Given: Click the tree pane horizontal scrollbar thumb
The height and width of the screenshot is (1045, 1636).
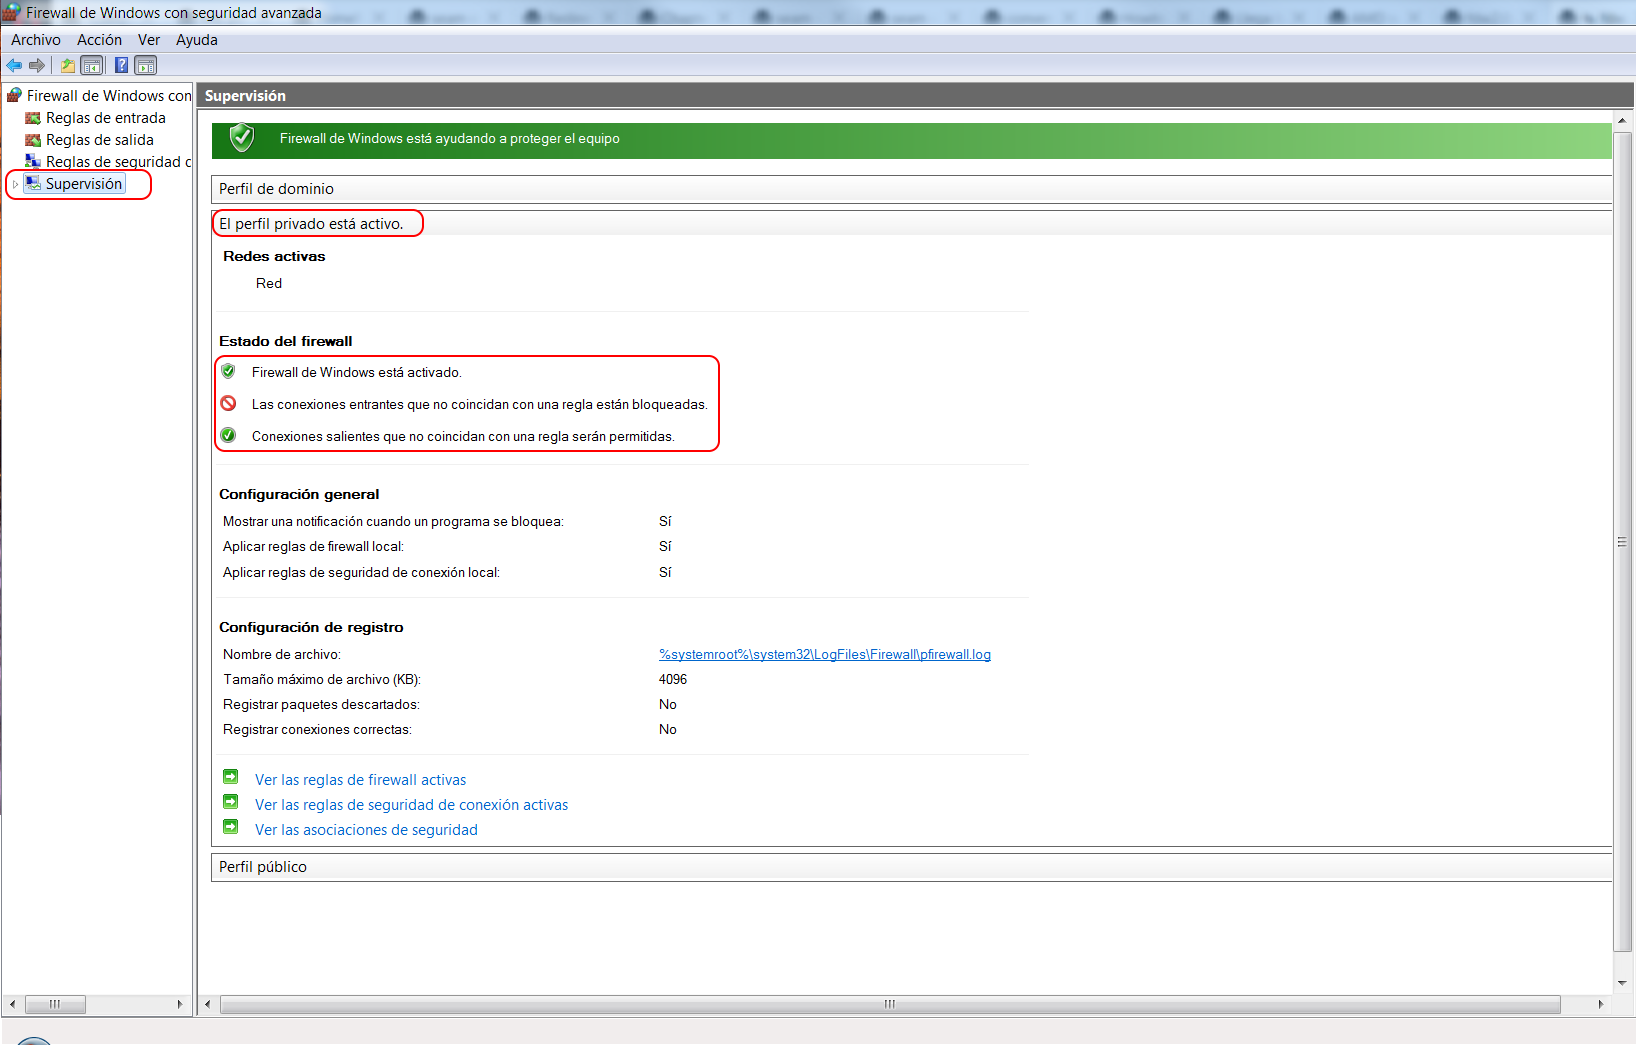Looking at the screenshot, I should [55, 1004].
